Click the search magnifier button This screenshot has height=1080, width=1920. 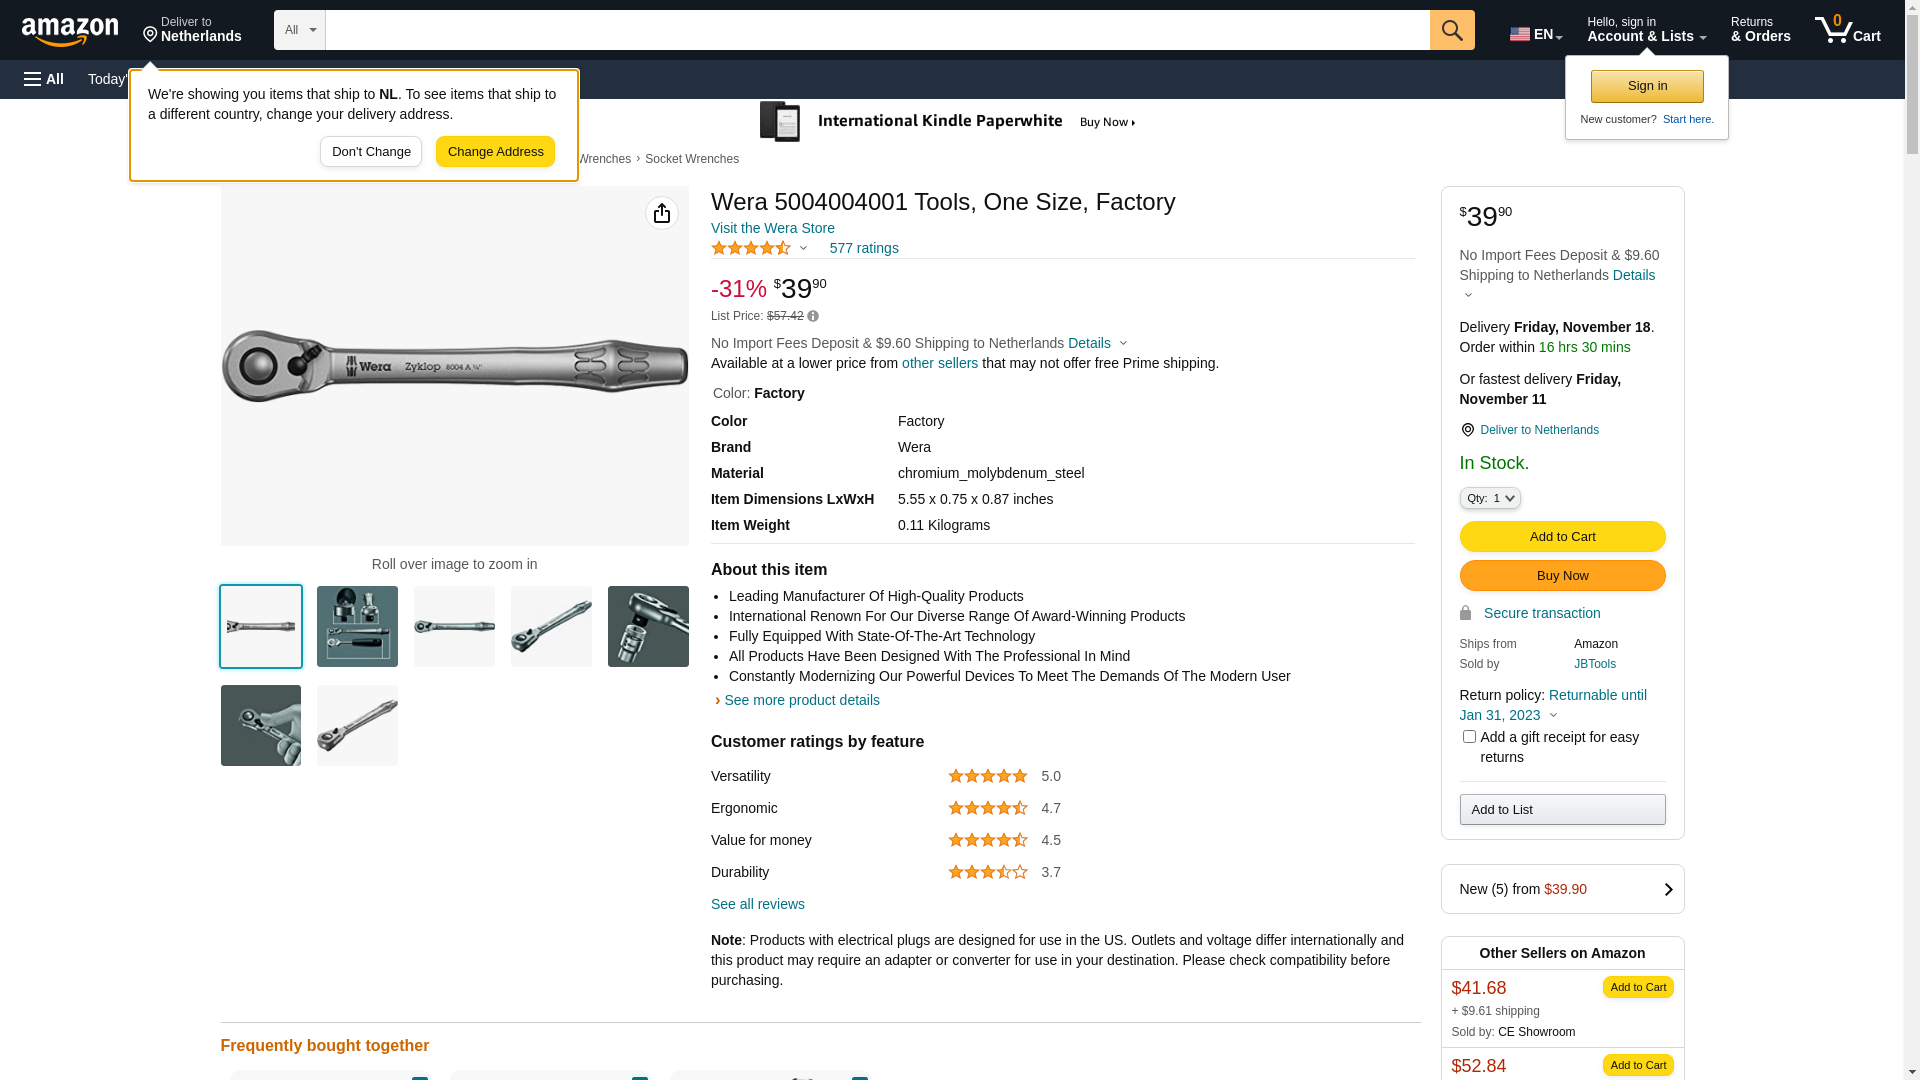click(1452, 30)
